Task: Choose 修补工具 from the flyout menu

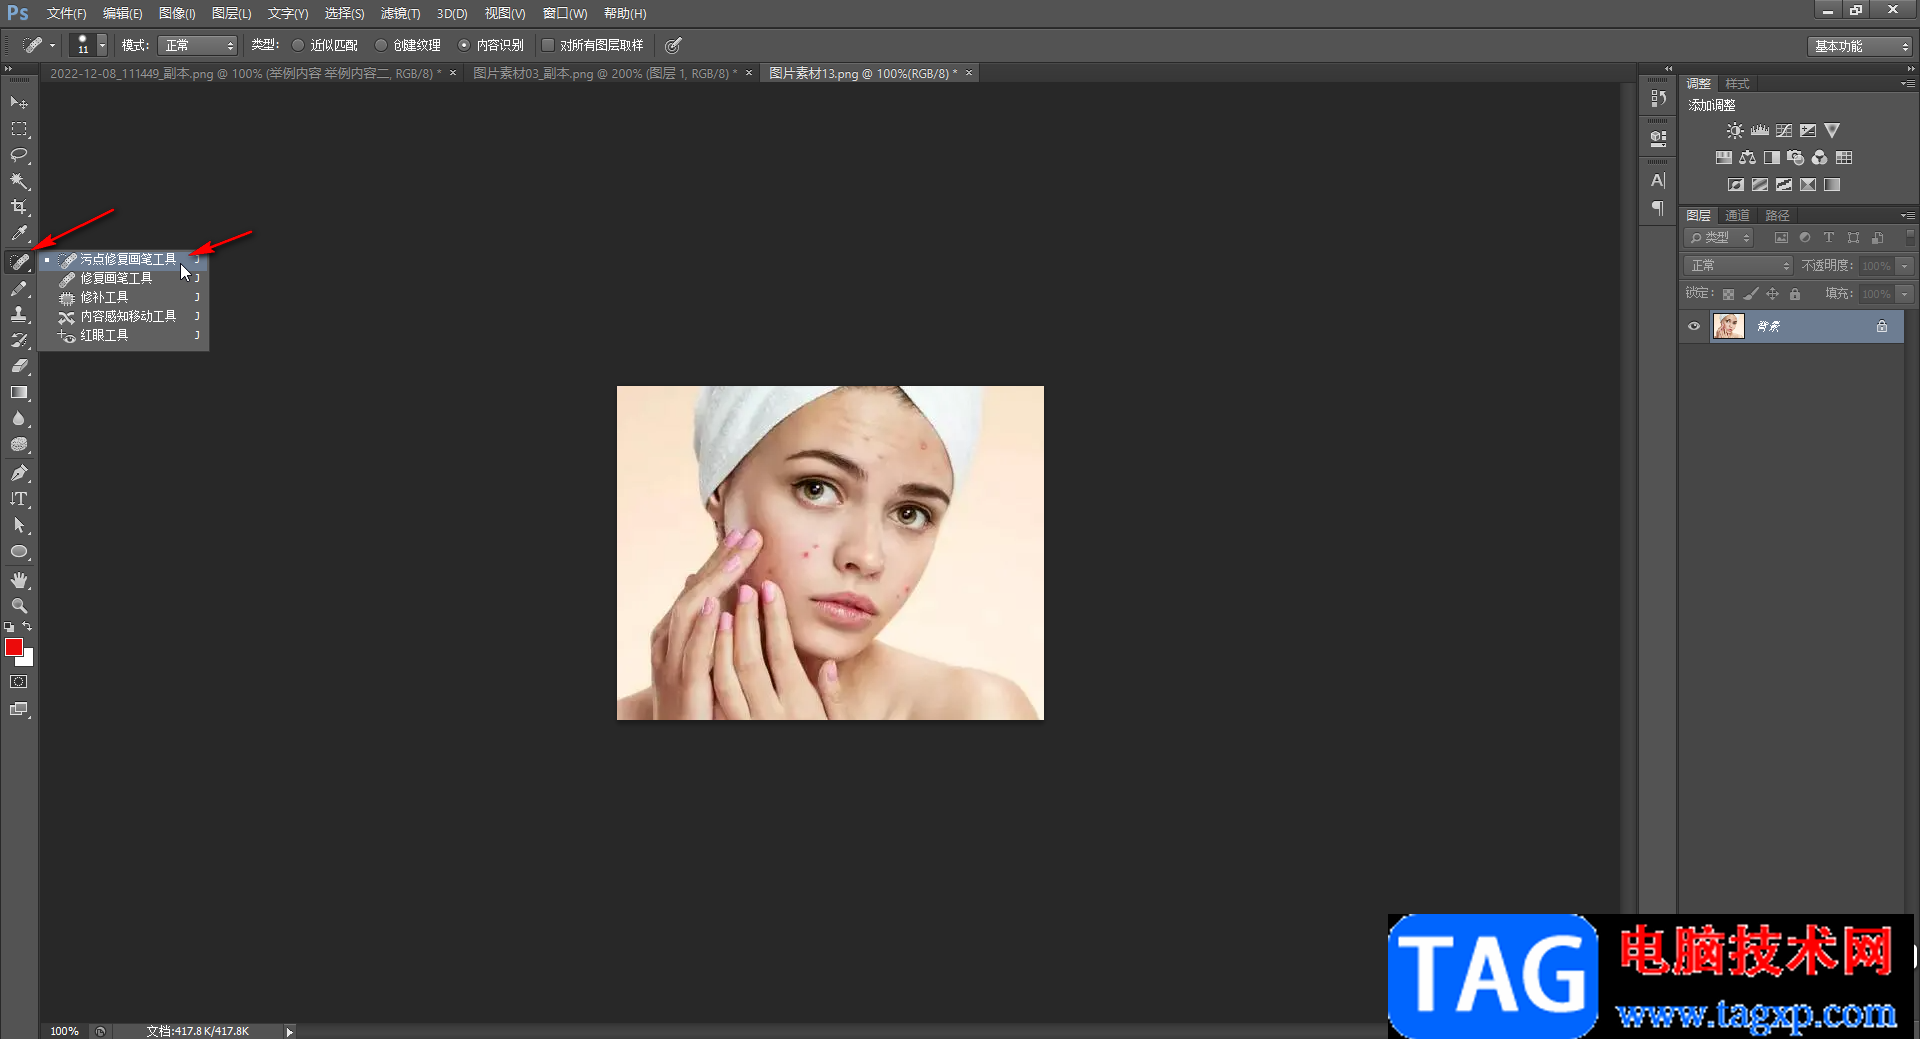Action: [104, 297]
